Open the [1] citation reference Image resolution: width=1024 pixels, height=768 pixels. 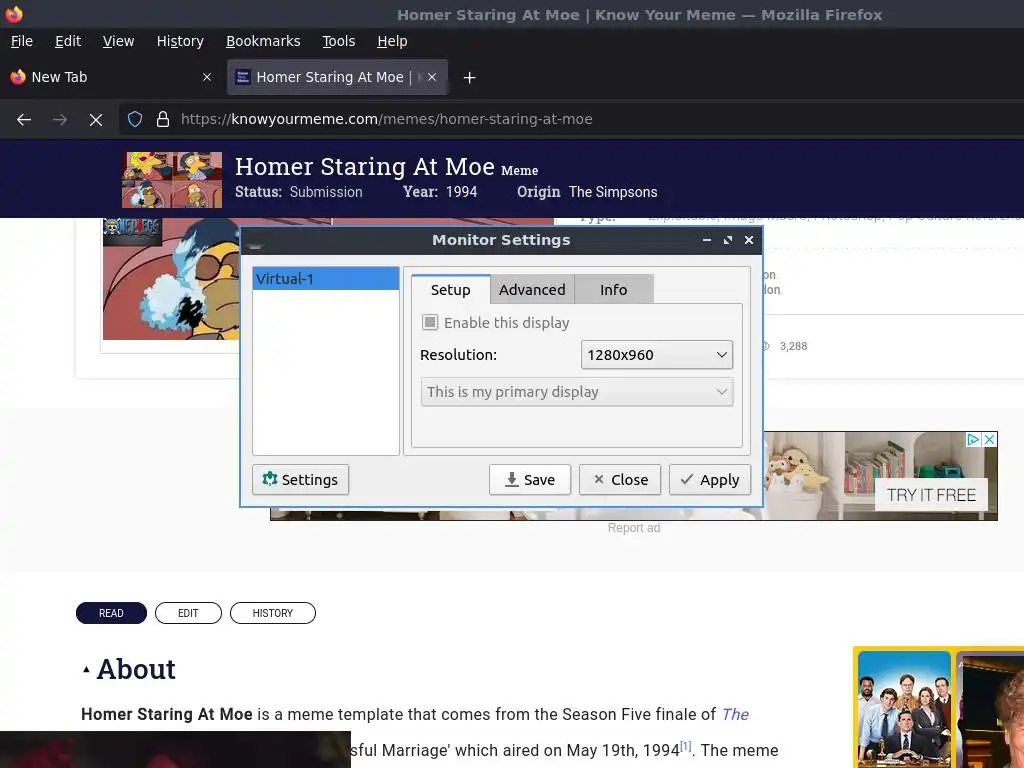coord(685,746)
